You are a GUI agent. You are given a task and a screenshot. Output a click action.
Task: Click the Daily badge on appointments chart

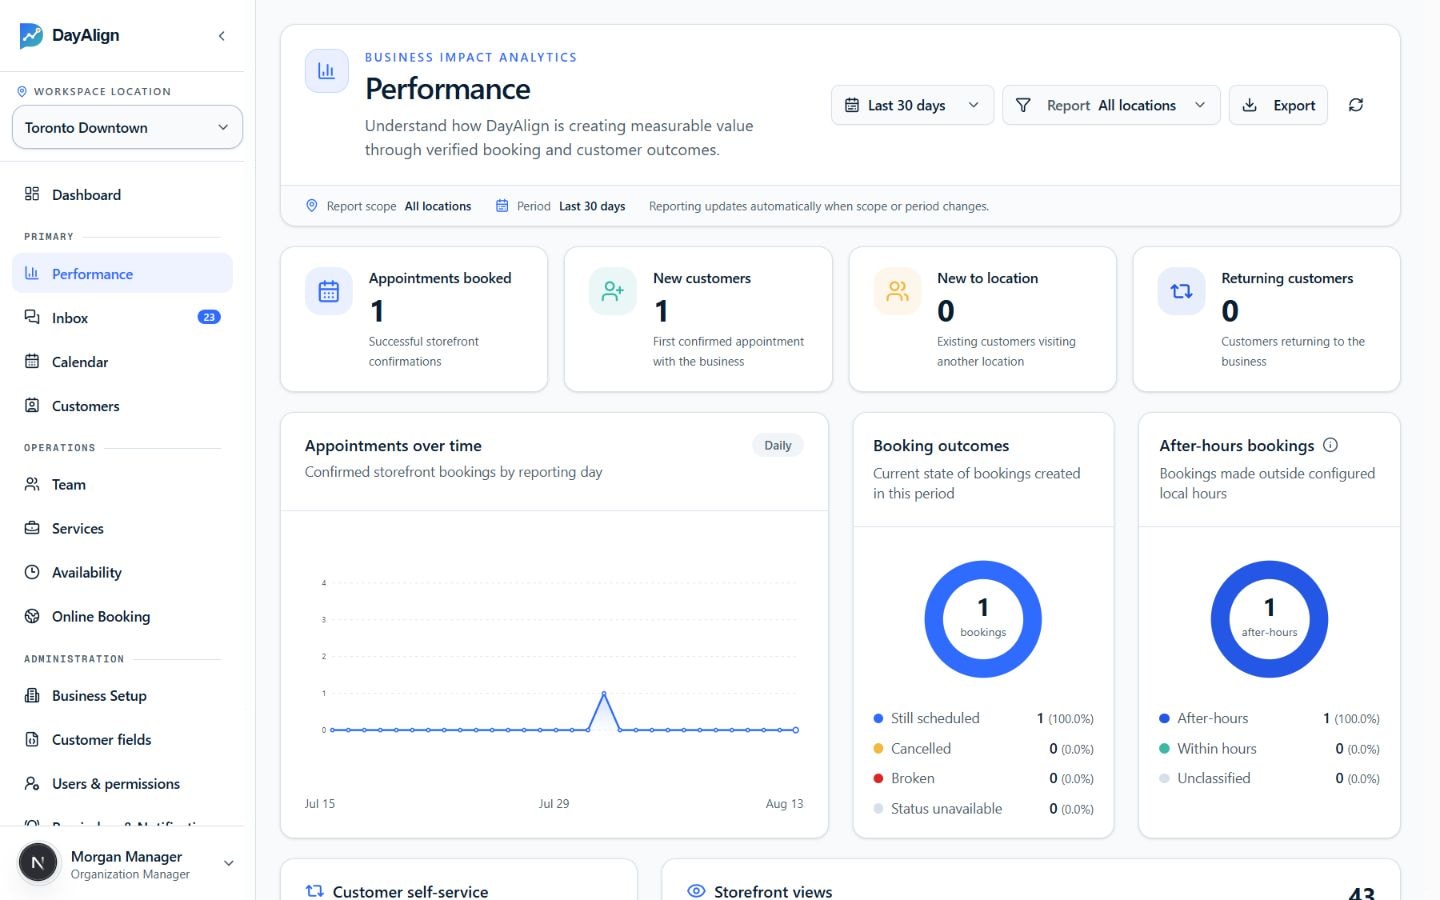[x=777, y=446]
